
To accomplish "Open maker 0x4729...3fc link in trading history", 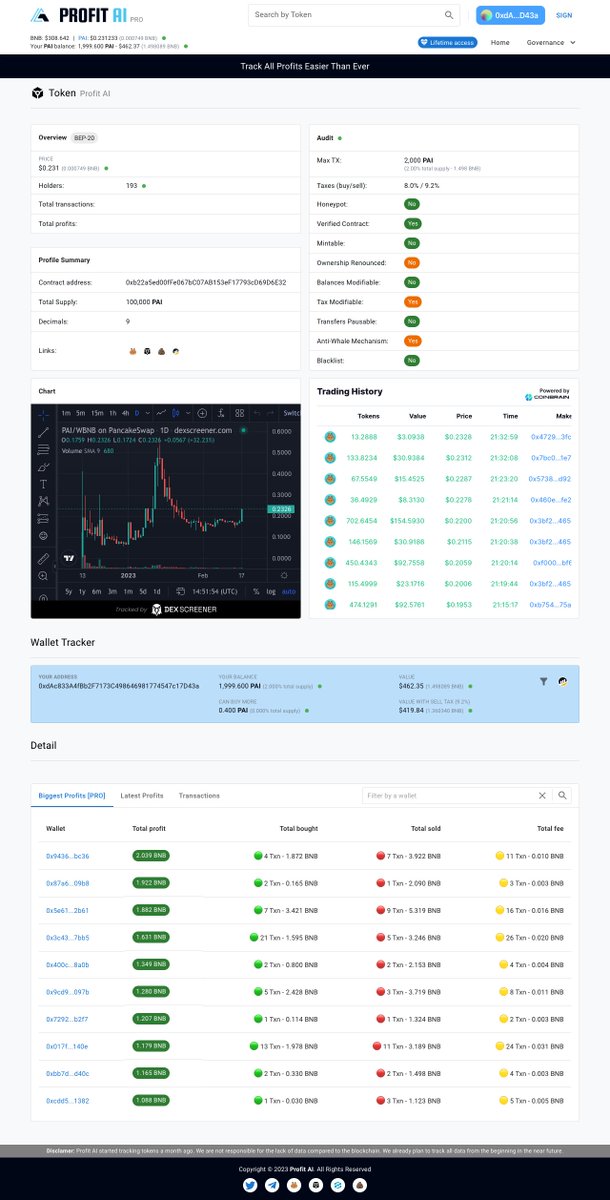I will click(x=551, y=436).
